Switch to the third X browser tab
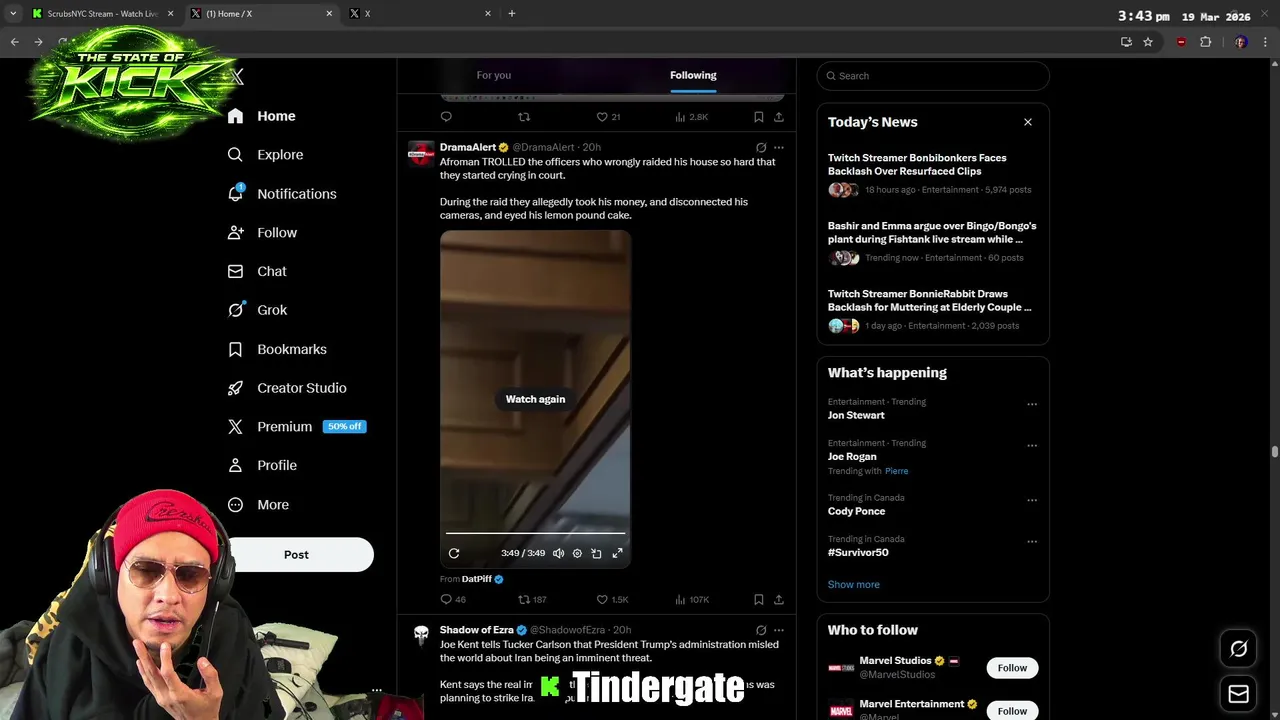 pos(420,14)
